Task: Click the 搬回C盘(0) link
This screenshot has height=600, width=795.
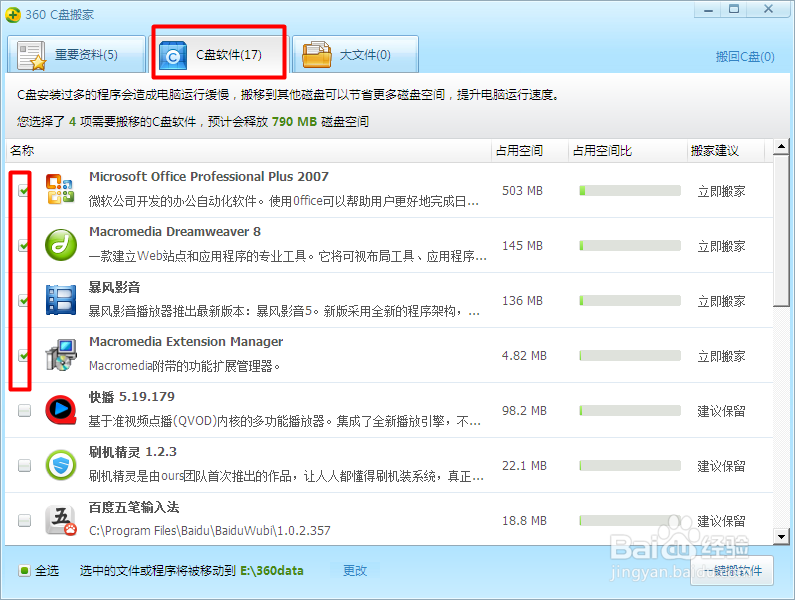Action: pyautogui.click(x=745, y=56)
